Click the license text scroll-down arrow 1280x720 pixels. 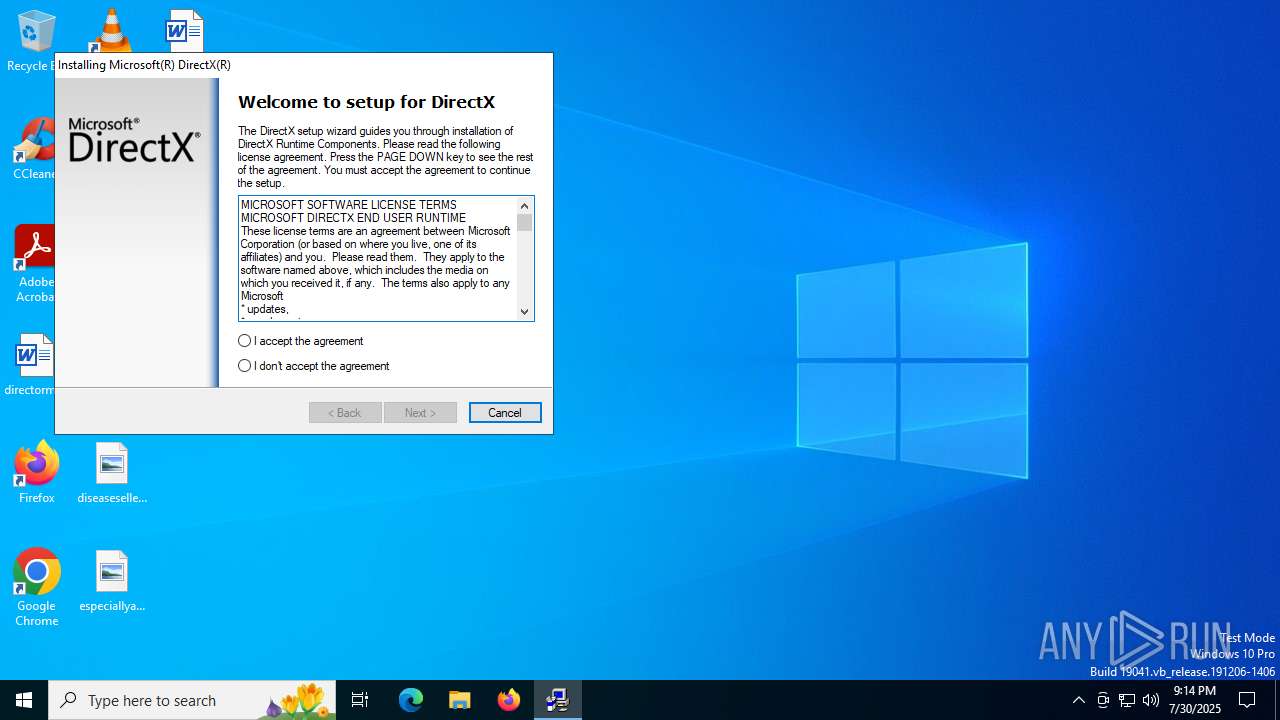[x=524, y=311]
